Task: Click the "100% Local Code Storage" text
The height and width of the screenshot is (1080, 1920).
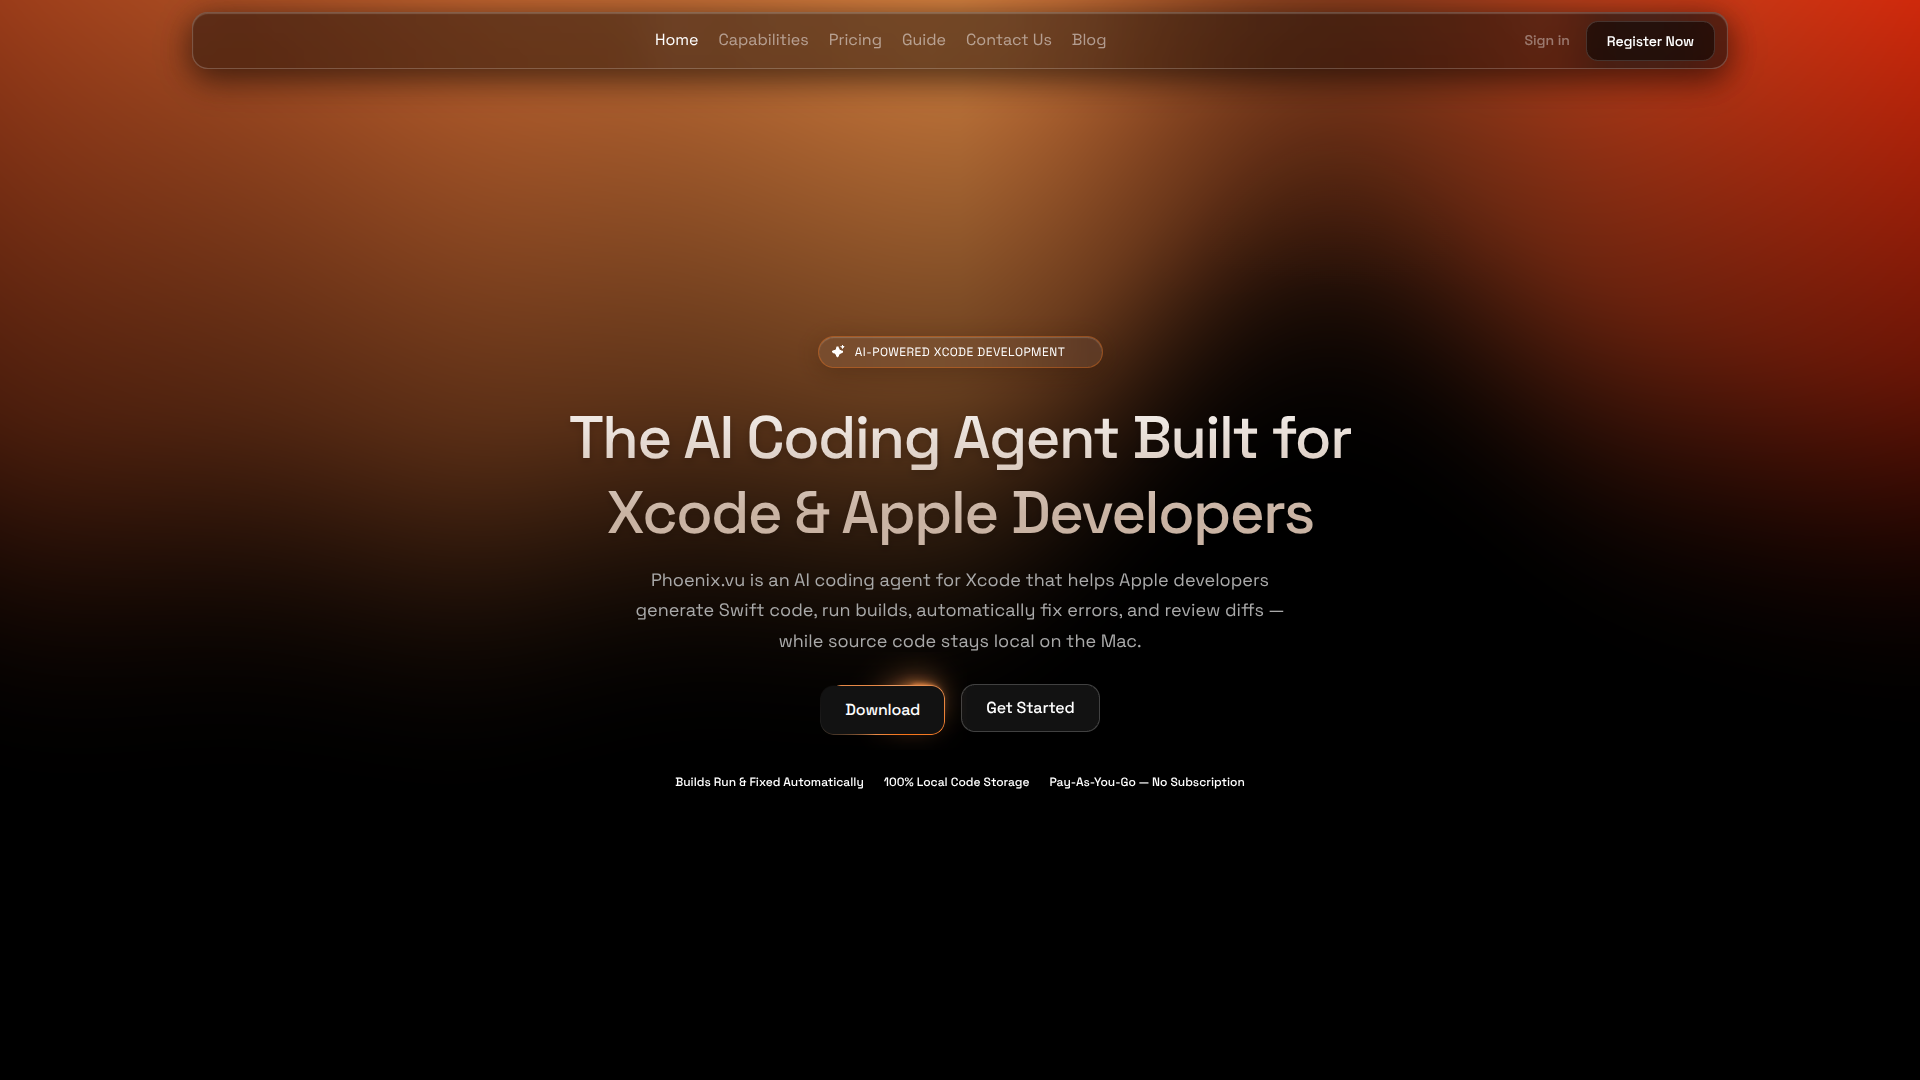Action: point(956,782)
